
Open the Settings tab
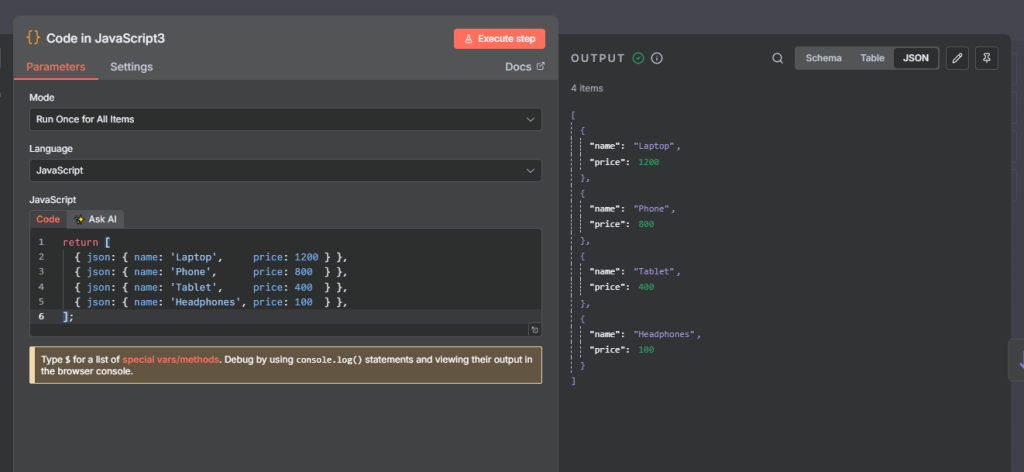point(131,67)
